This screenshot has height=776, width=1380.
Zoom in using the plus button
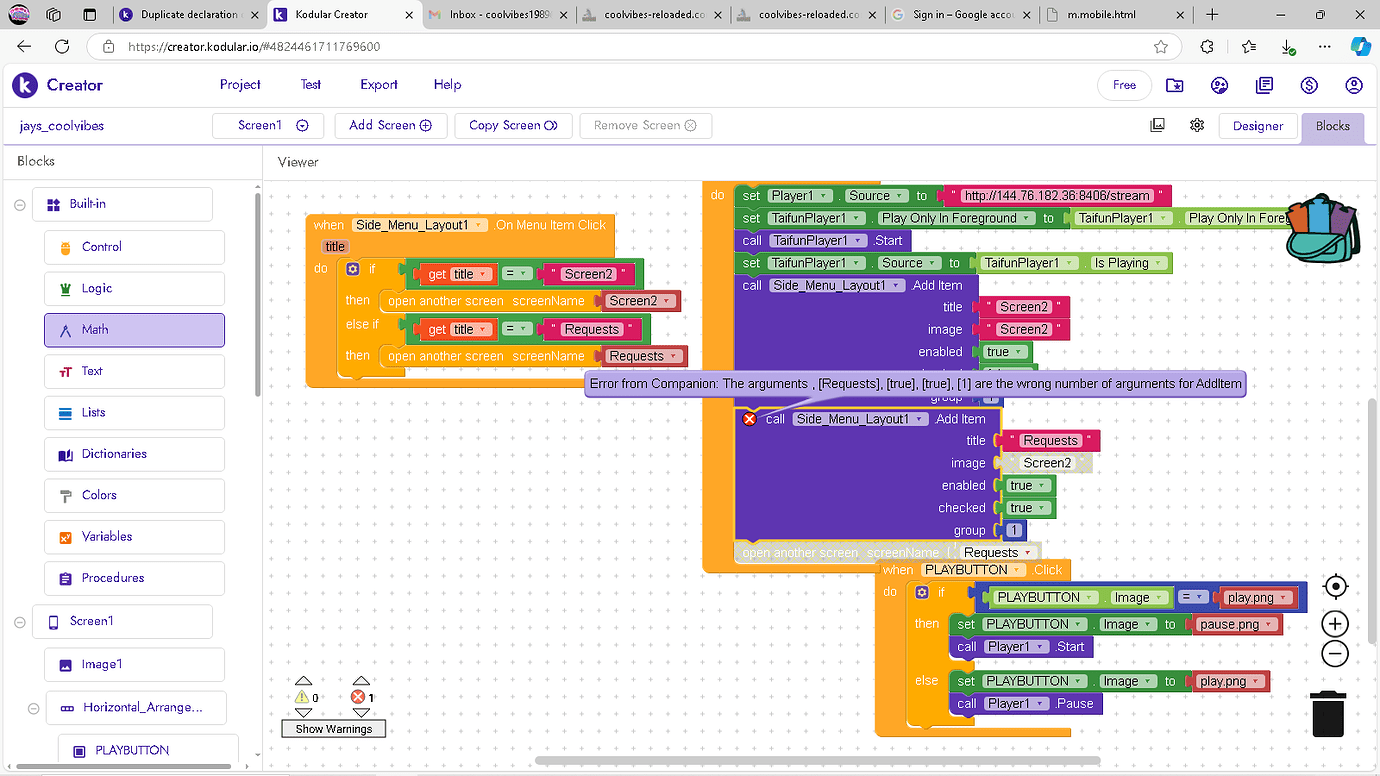point(1334,623)
